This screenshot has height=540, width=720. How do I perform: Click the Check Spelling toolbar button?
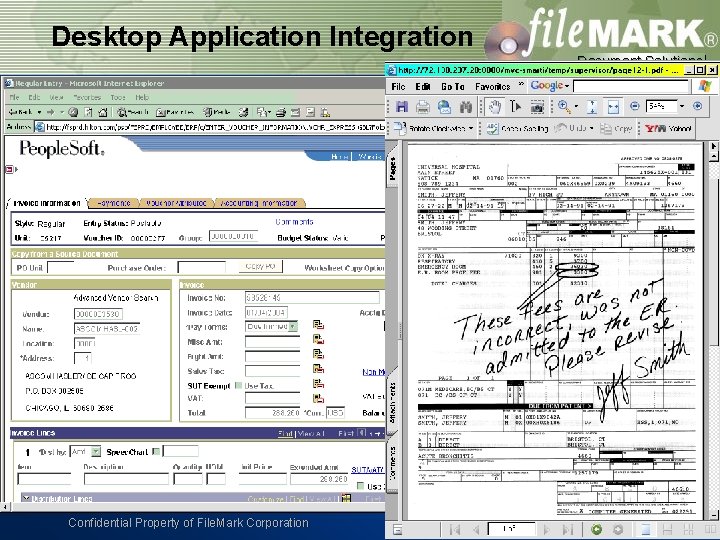click(x=518, y=129)
